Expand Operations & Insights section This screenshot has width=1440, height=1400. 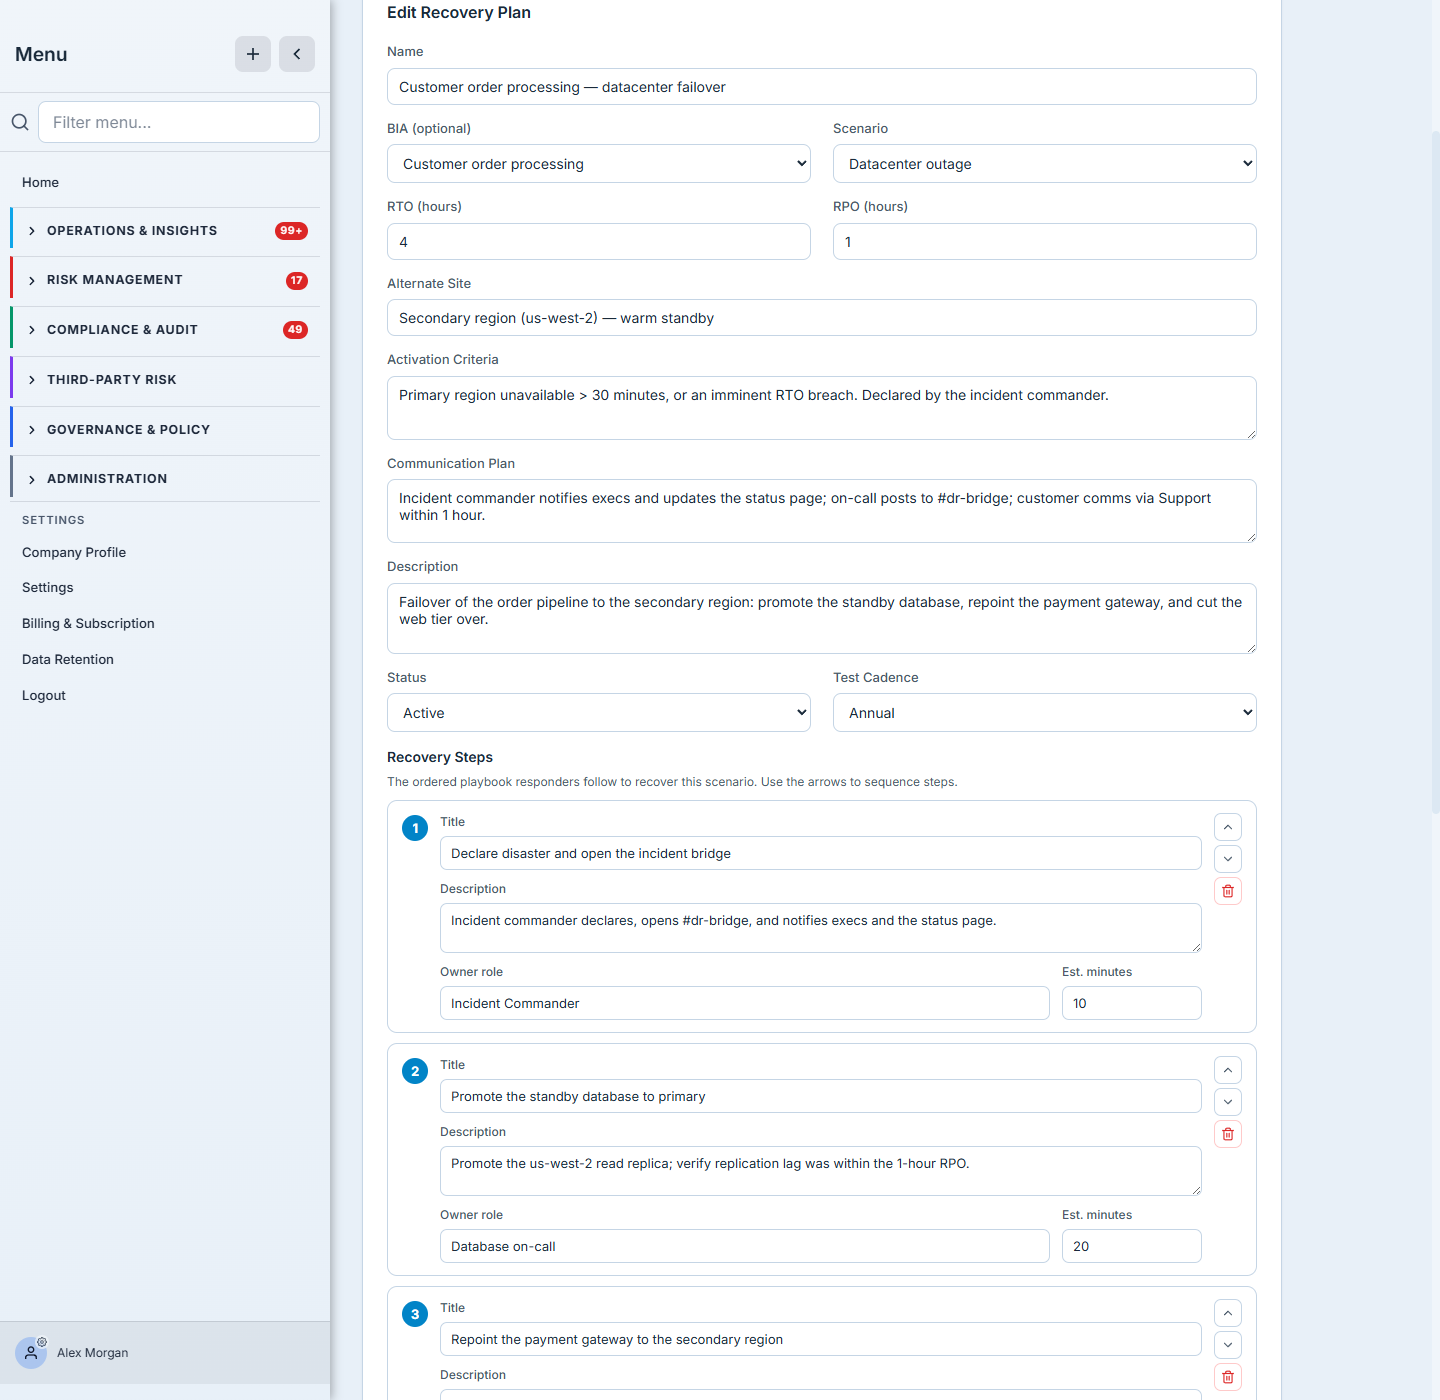coord(165,231)
